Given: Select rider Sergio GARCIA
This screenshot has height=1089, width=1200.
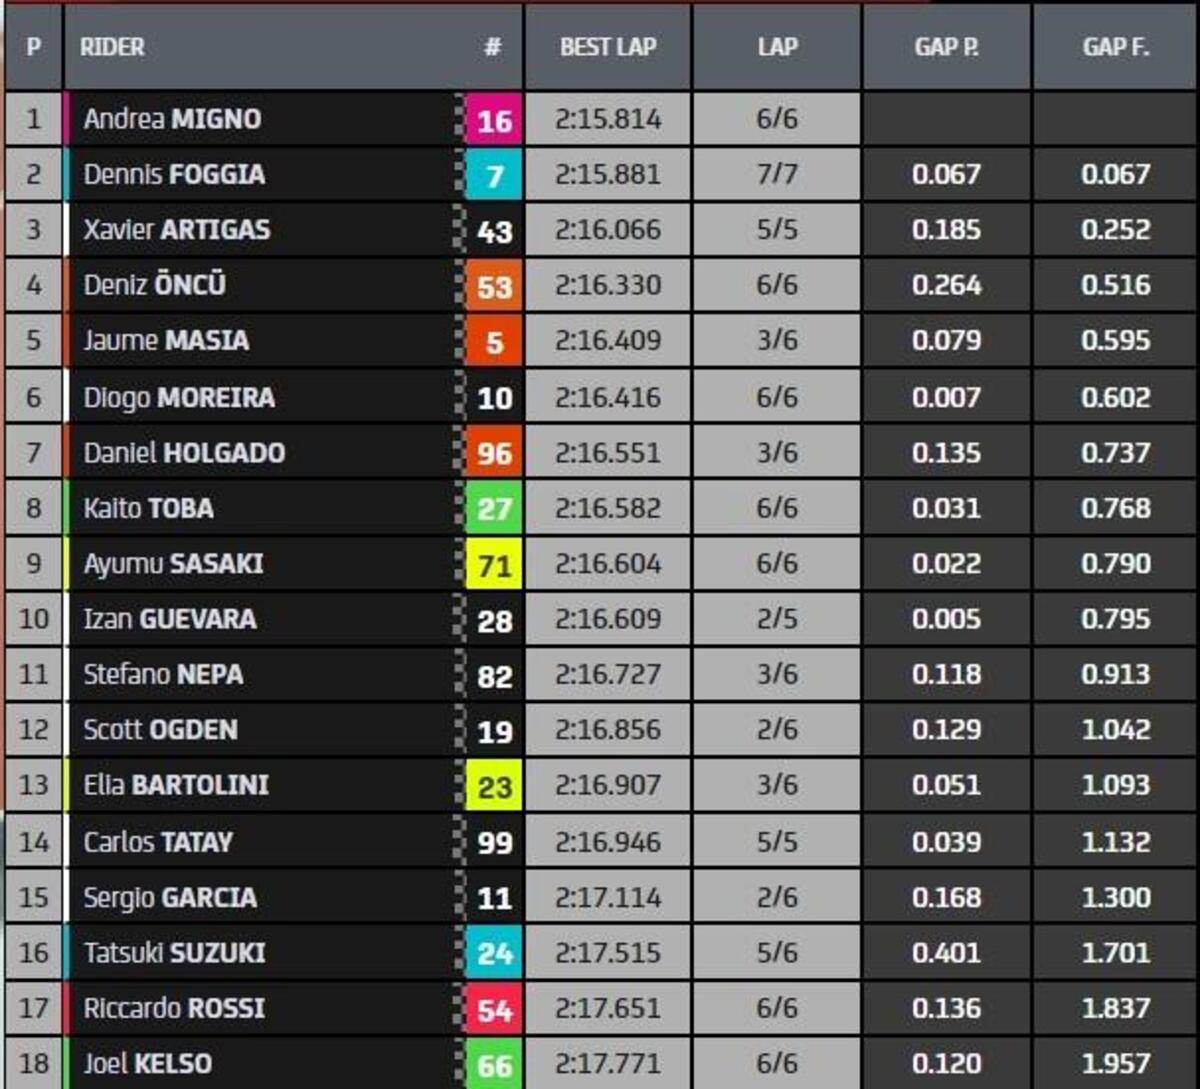Looking at the screenshot, I should tap(170, 897).
